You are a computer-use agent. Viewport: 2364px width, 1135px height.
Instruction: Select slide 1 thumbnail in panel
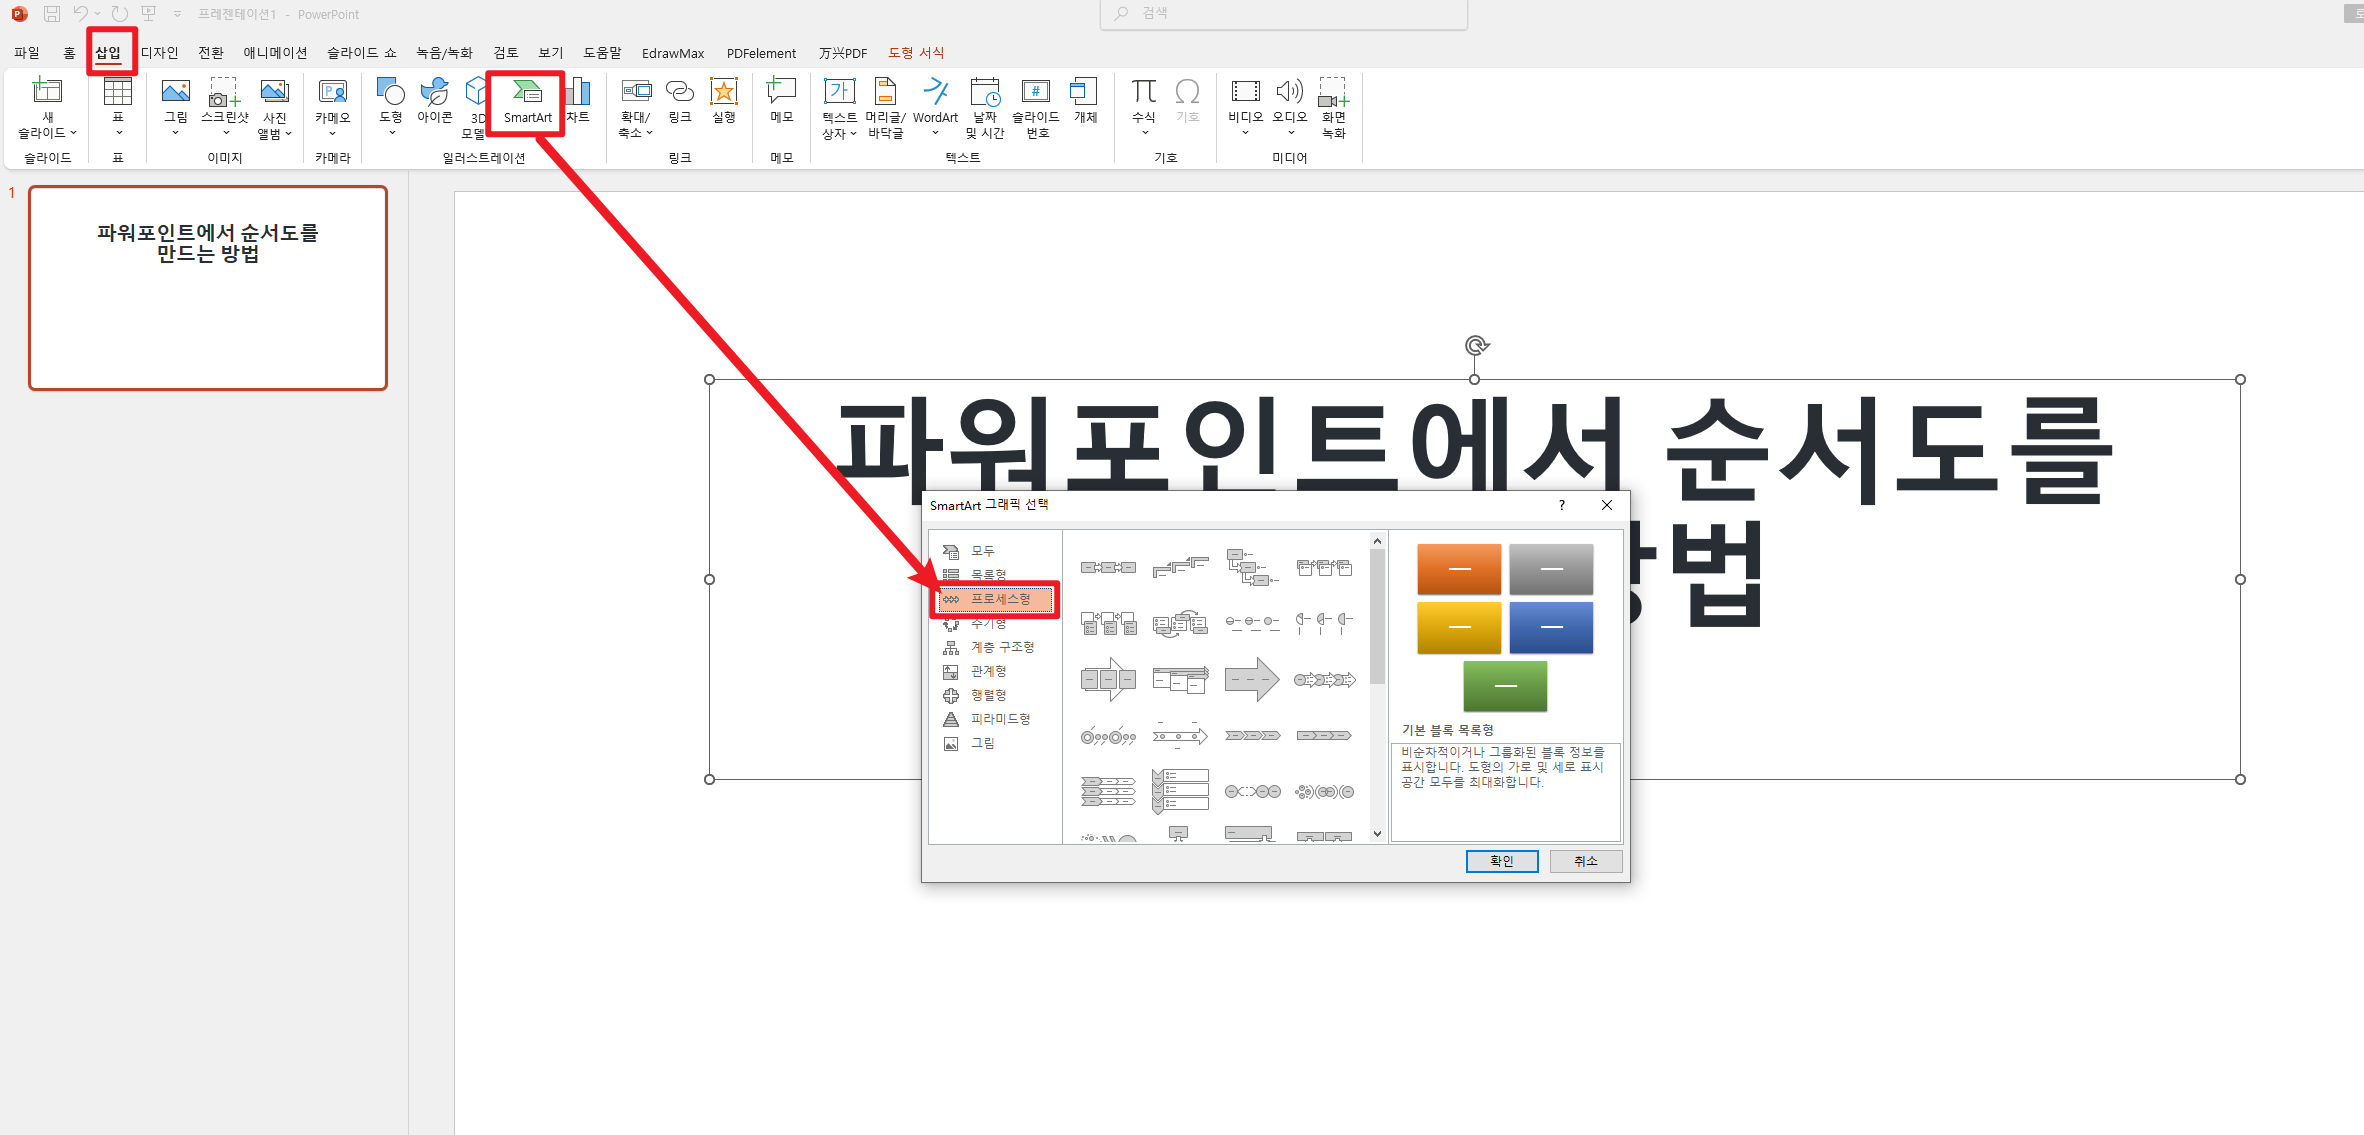(208, 288)
